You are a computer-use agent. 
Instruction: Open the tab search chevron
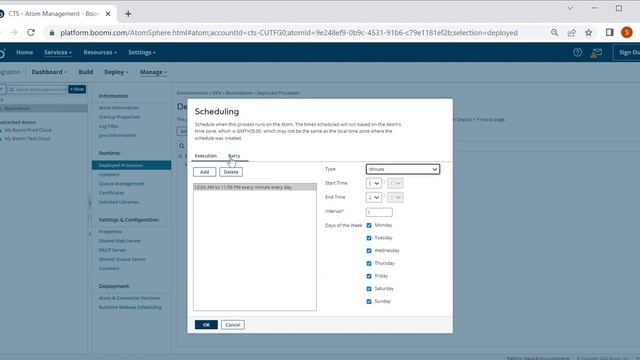click(570, 8)
